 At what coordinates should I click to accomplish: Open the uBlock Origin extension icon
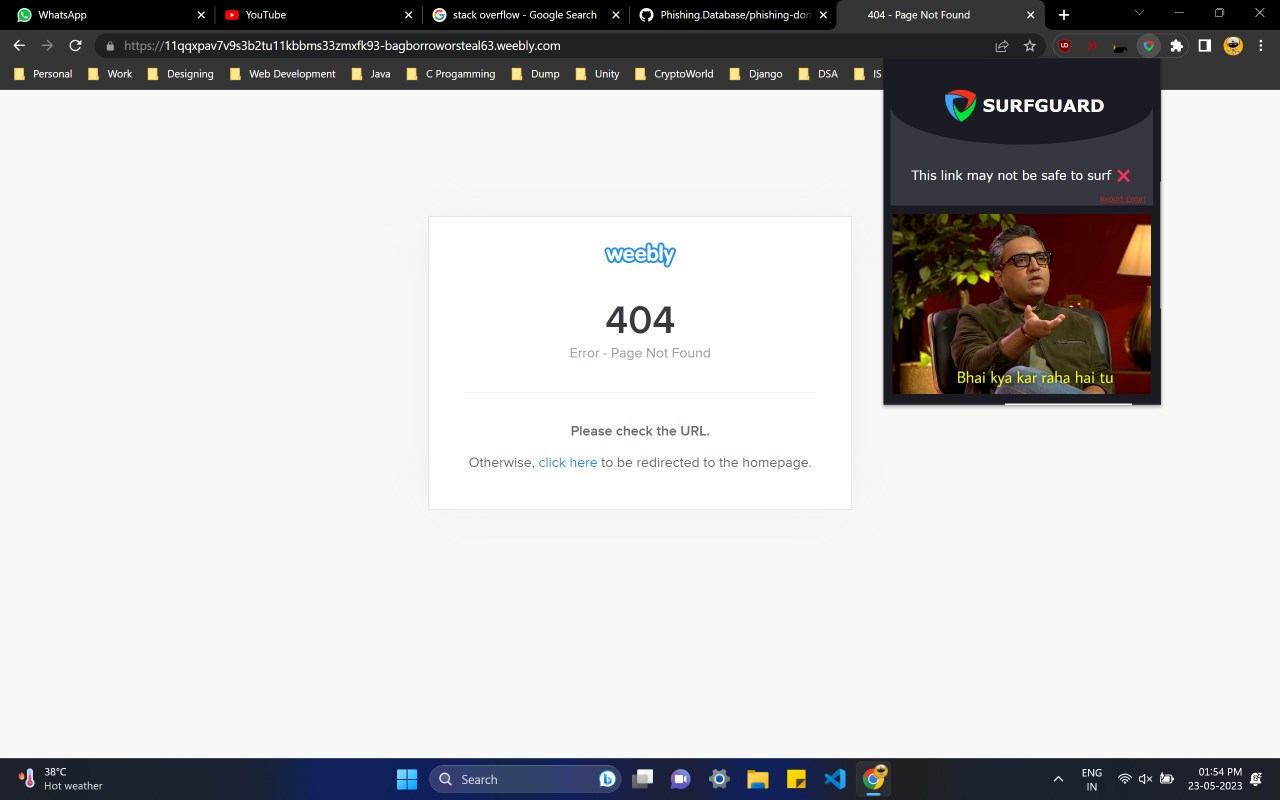point(1065,46)
